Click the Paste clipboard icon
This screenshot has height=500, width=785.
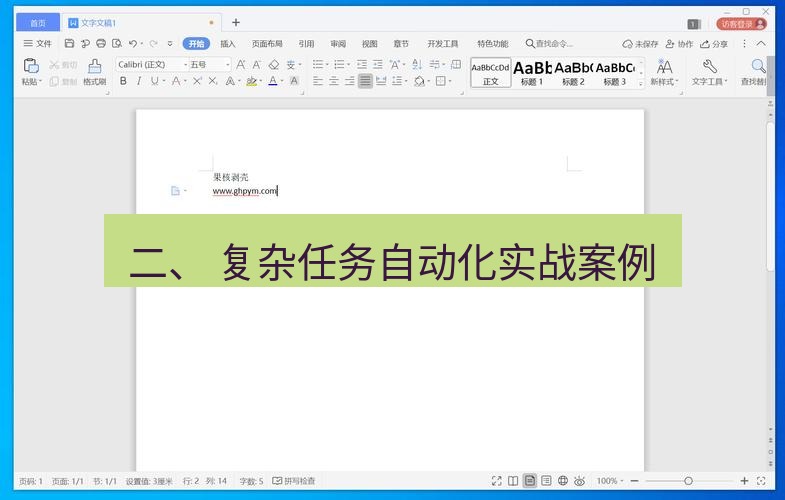tap(31, 66)
